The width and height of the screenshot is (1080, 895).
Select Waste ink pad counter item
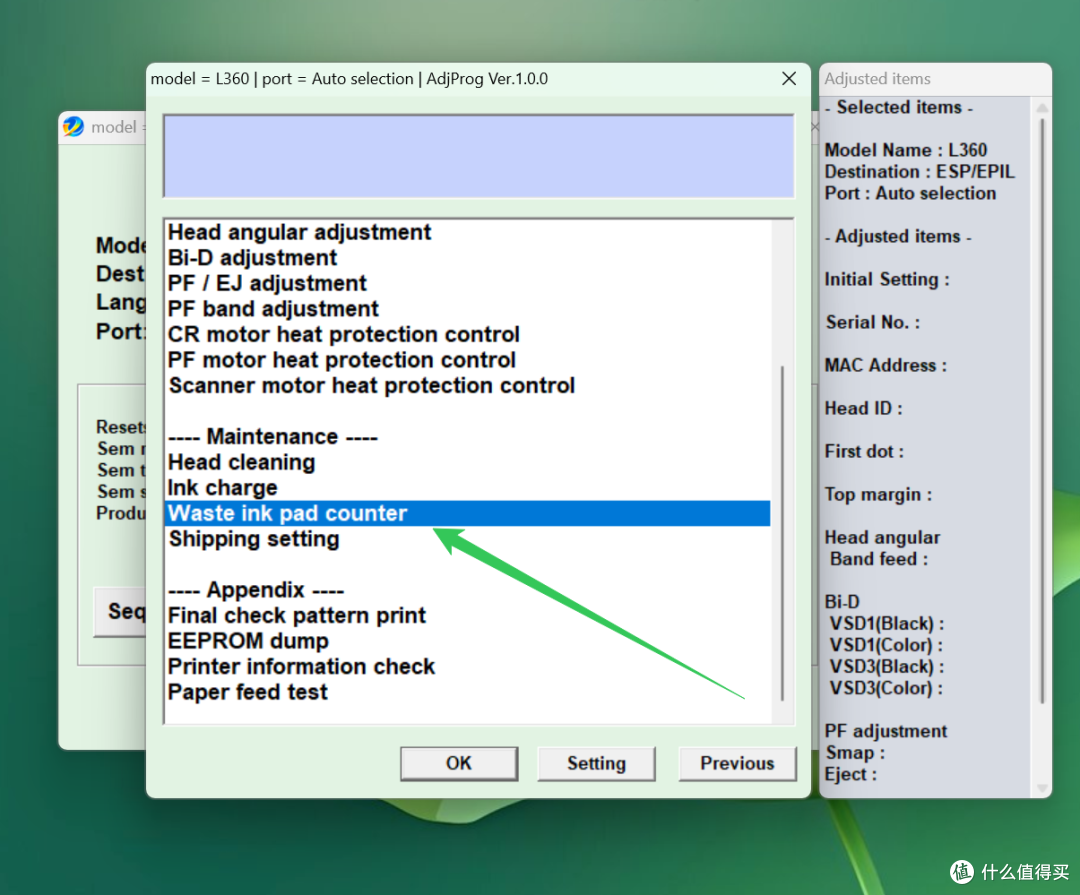click(468, 513)
